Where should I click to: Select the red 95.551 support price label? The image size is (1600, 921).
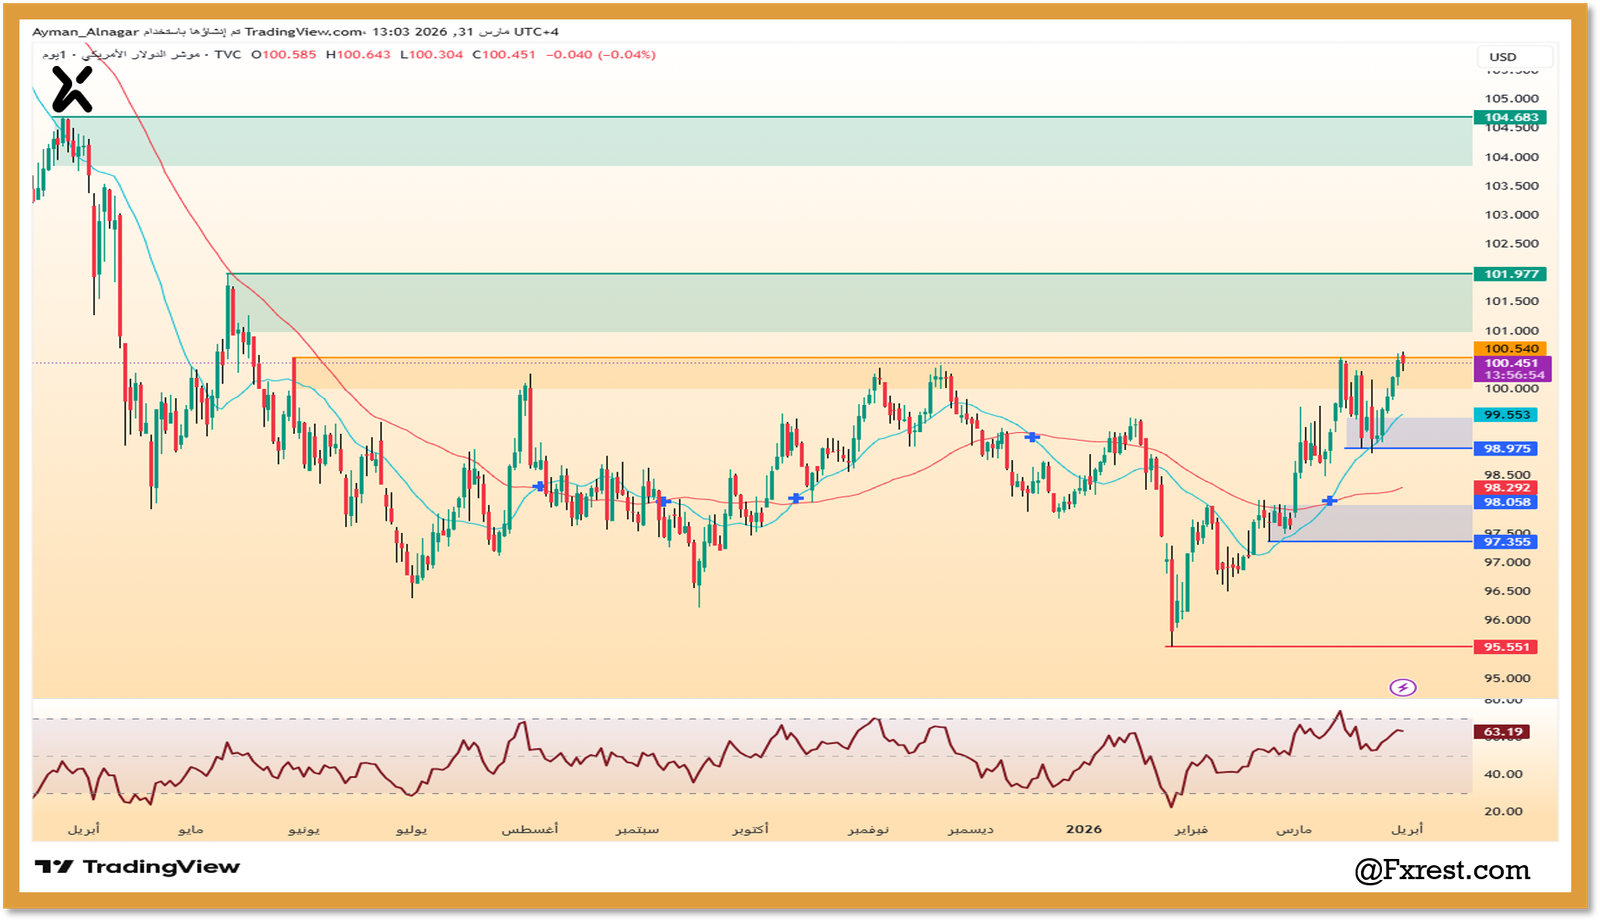(1506, 647)
